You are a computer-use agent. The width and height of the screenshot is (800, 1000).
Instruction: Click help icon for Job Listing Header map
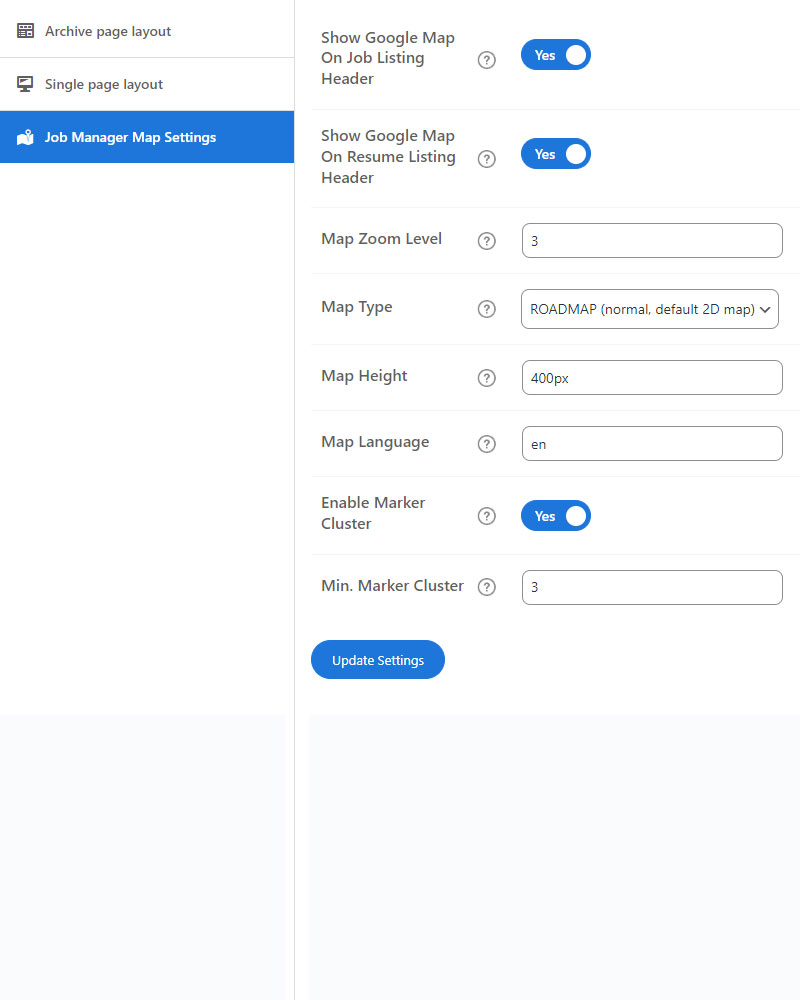[x=487, y=60]
